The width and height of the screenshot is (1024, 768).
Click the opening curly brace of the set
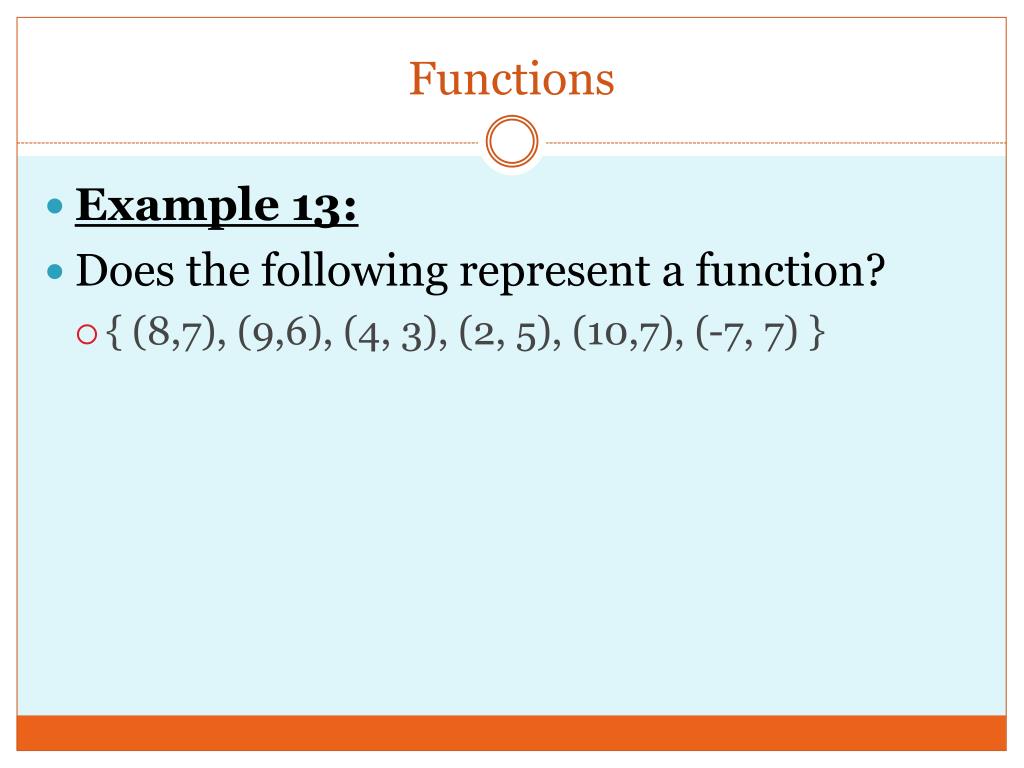point(114,333)
